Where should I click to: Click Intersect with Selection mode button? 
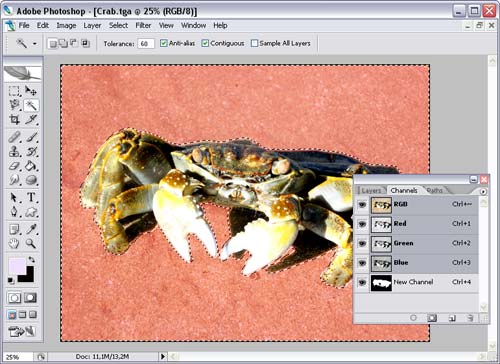pyautogui.click(x=85, y=44)
